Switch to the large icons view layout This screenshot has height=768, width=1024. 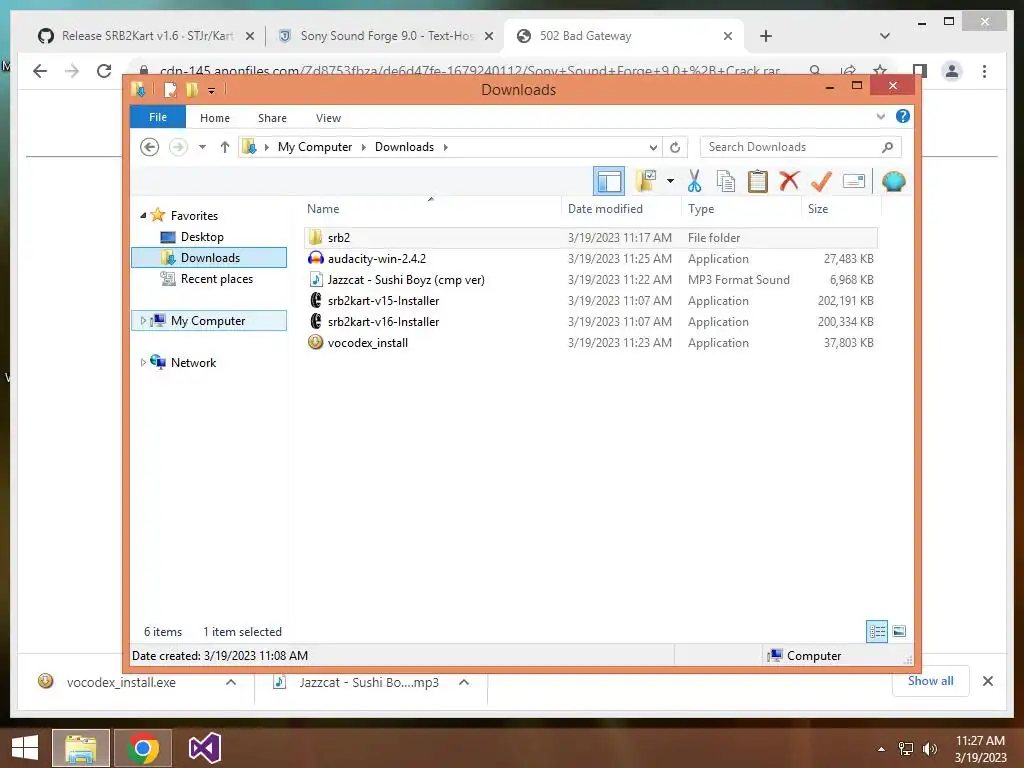click(899, 632)
